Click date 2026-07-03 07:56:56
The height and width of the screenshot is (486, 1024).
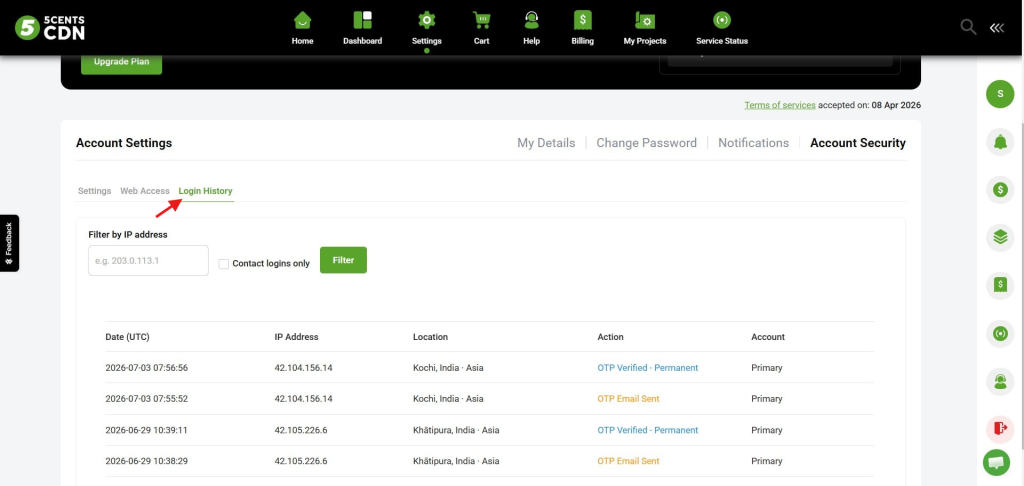146,368
